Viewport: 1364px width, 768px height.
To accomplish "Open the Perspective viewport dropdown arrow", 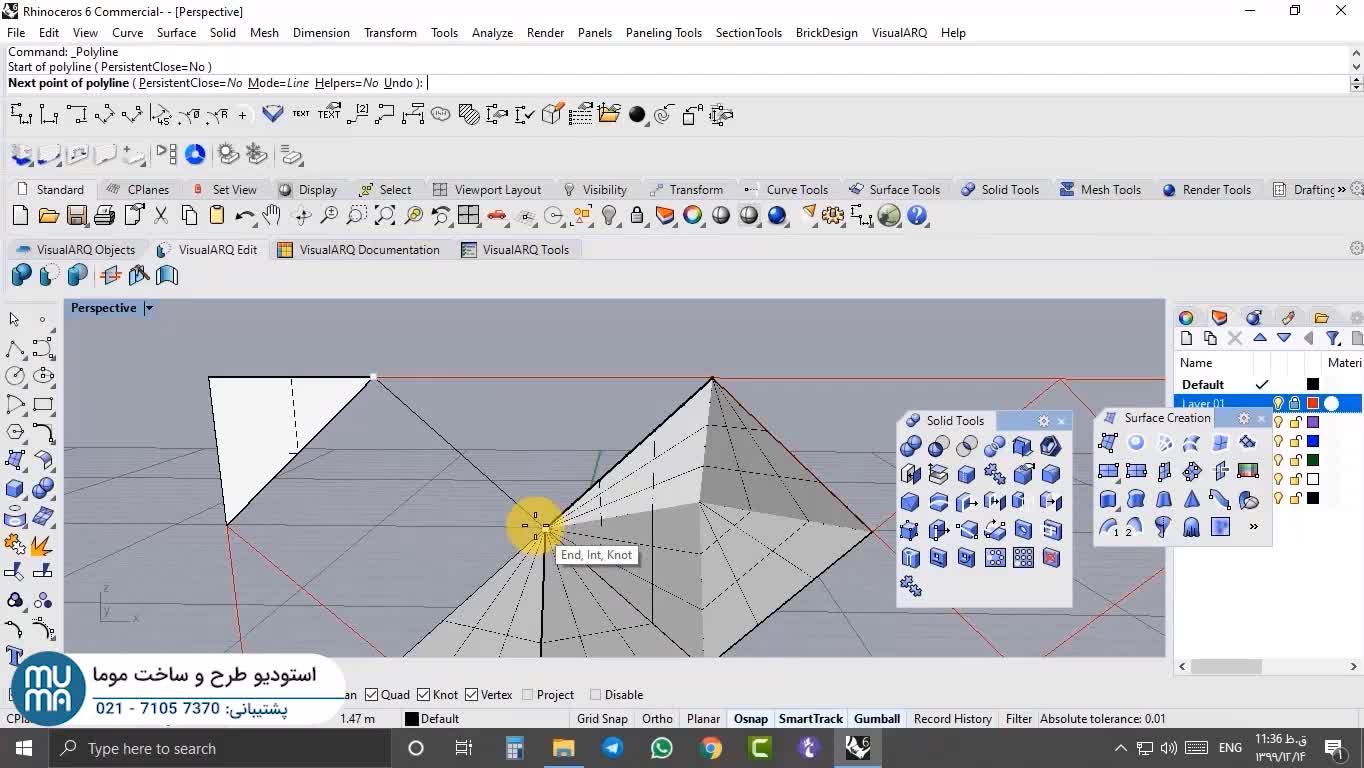I will pos(148,308).
